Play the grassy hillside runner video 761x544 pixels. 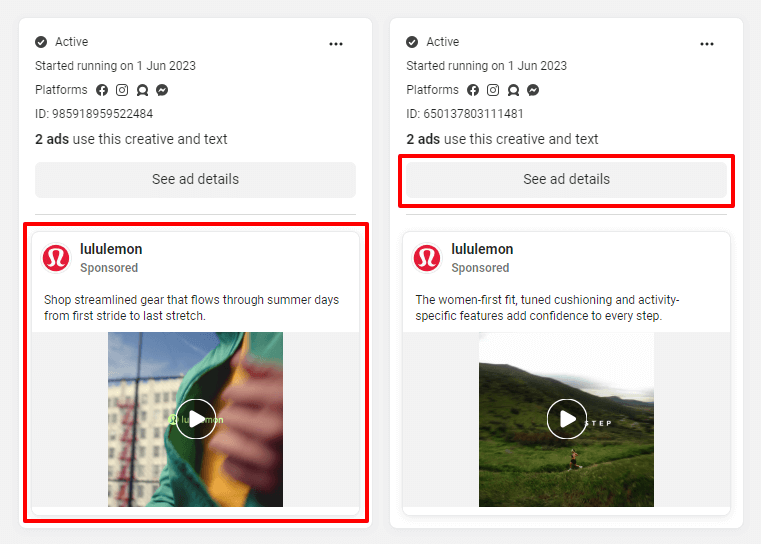tap(566, 419)
